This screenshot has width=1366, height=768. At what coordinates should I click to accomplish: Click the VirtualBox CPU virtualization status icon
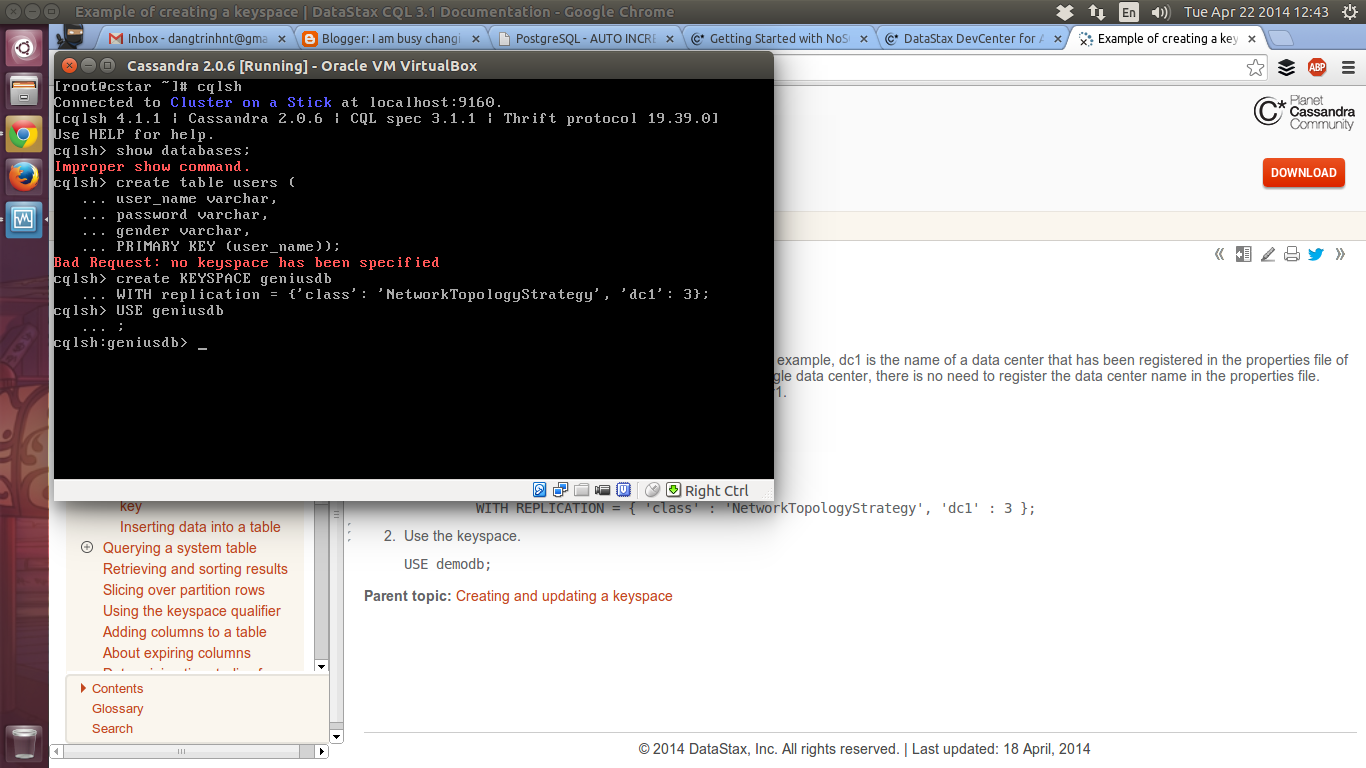tap(623, 490)
